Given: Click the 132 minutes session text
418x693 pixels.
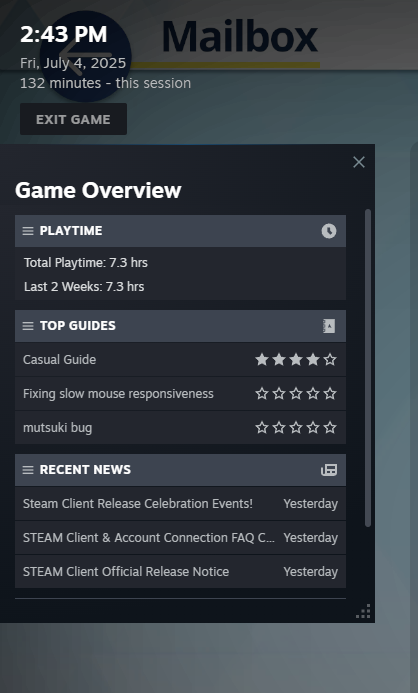Looking at the screenshot, I should coord(105,83).
